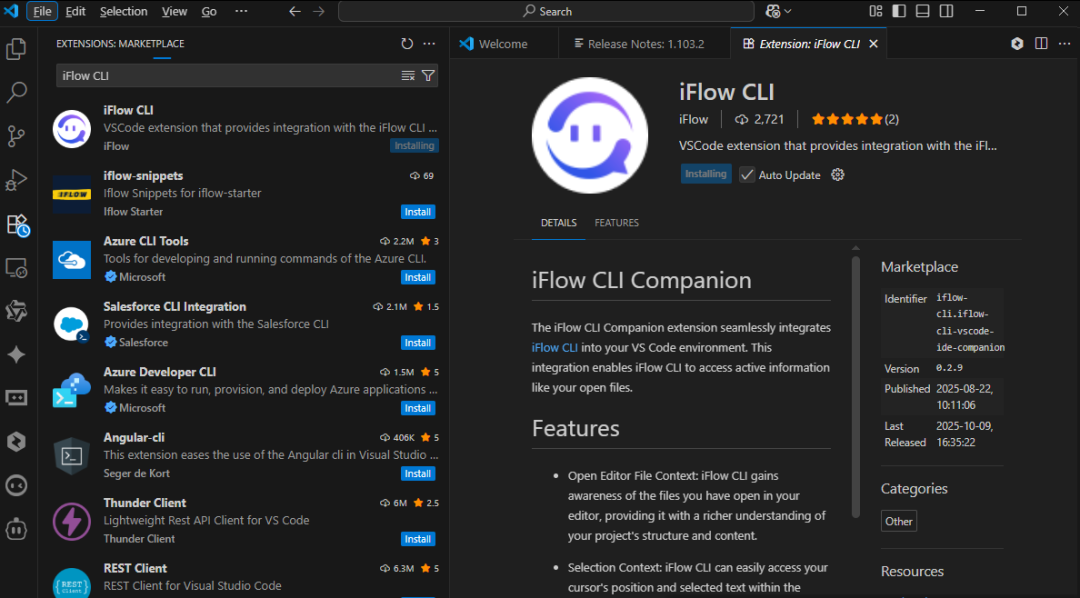This screenshot has height=598, width=1080.
Task: Click the iFlow publisher name link
Action: (694, 120)
